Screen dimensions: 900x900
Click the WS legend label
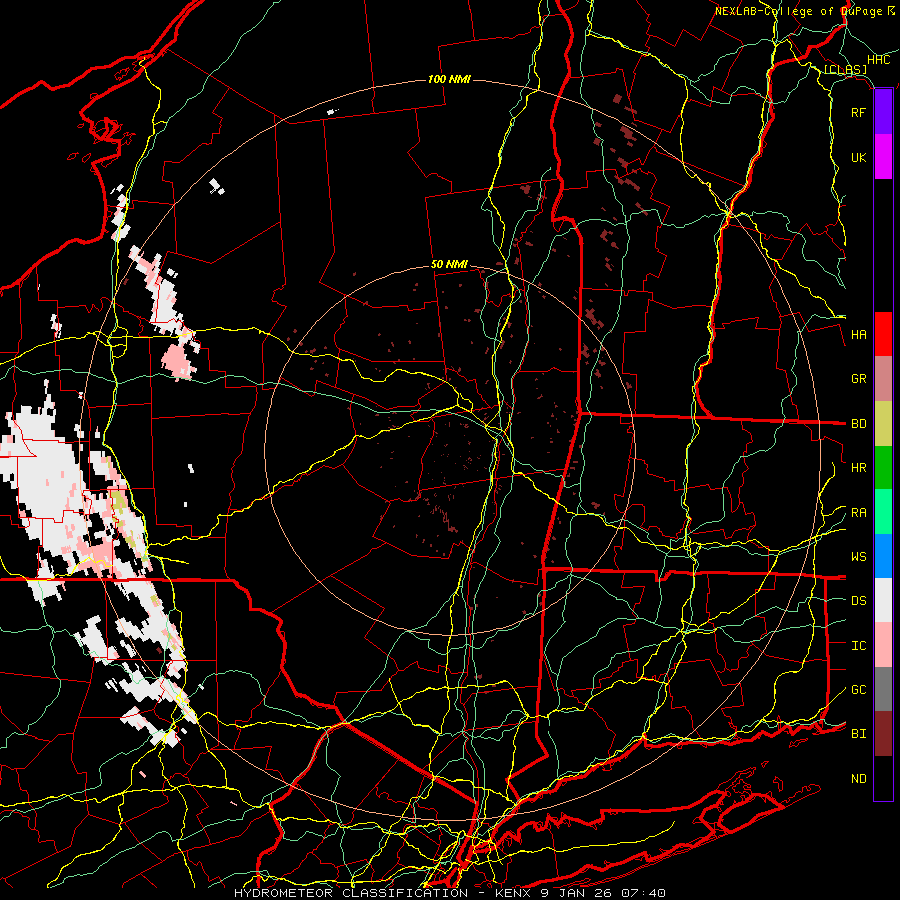858,557
